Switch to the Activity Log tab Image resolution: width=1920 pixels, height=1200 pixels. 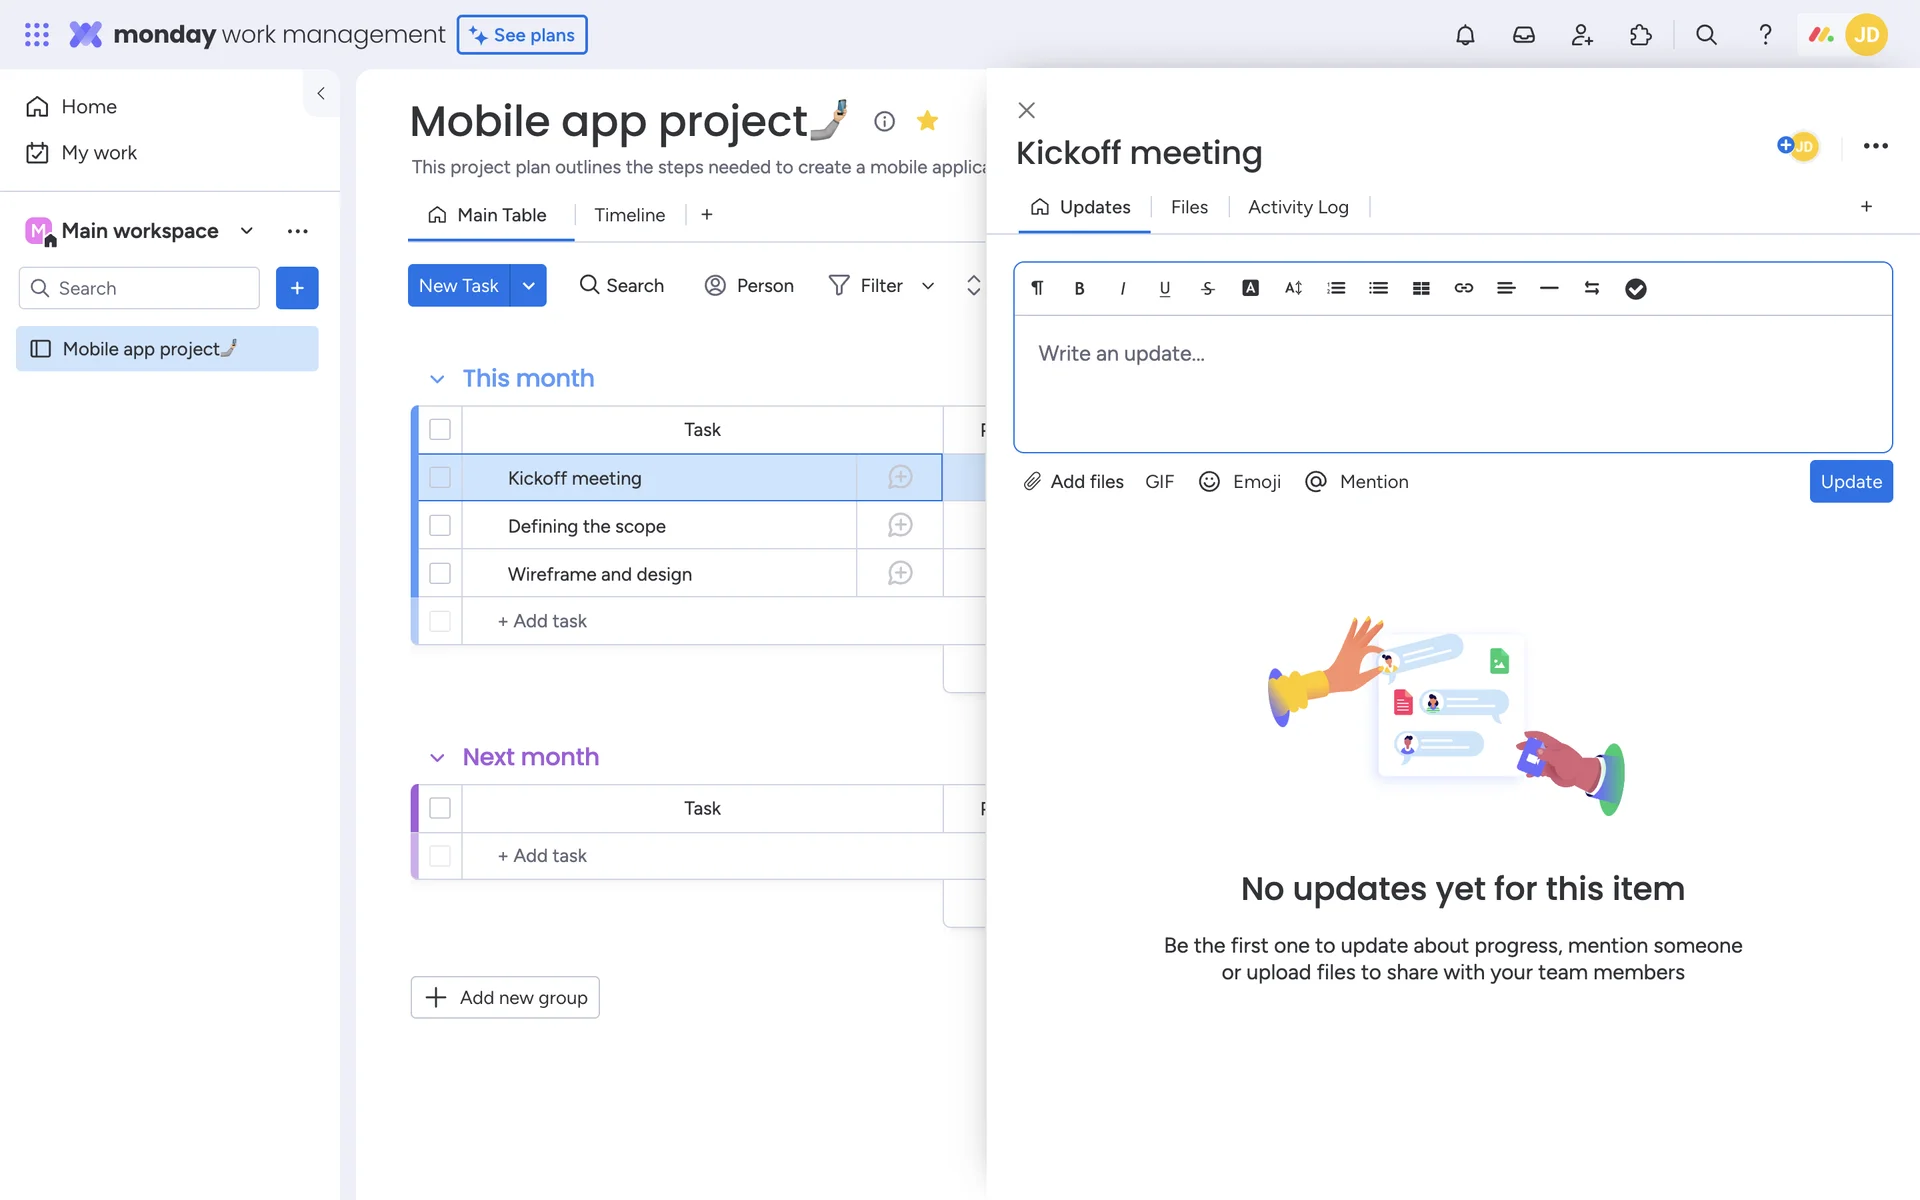coord(1298,207)
